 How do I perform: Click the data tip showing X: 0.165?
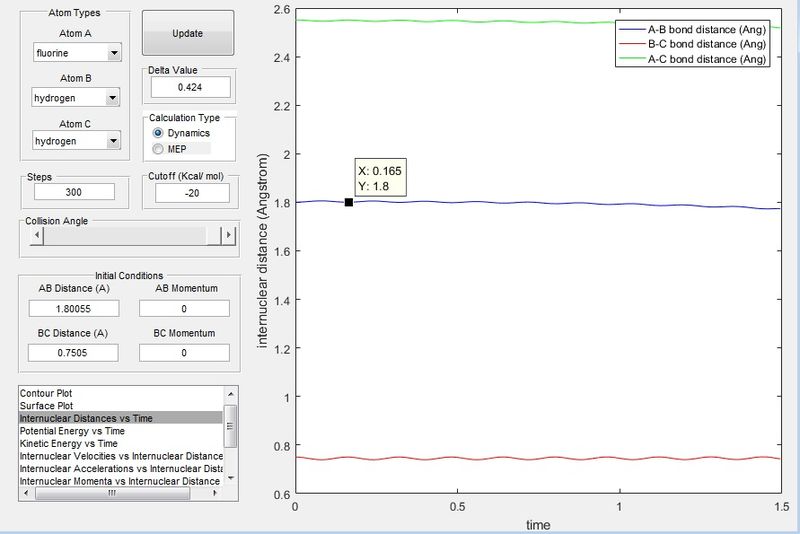tap(380, 178)
